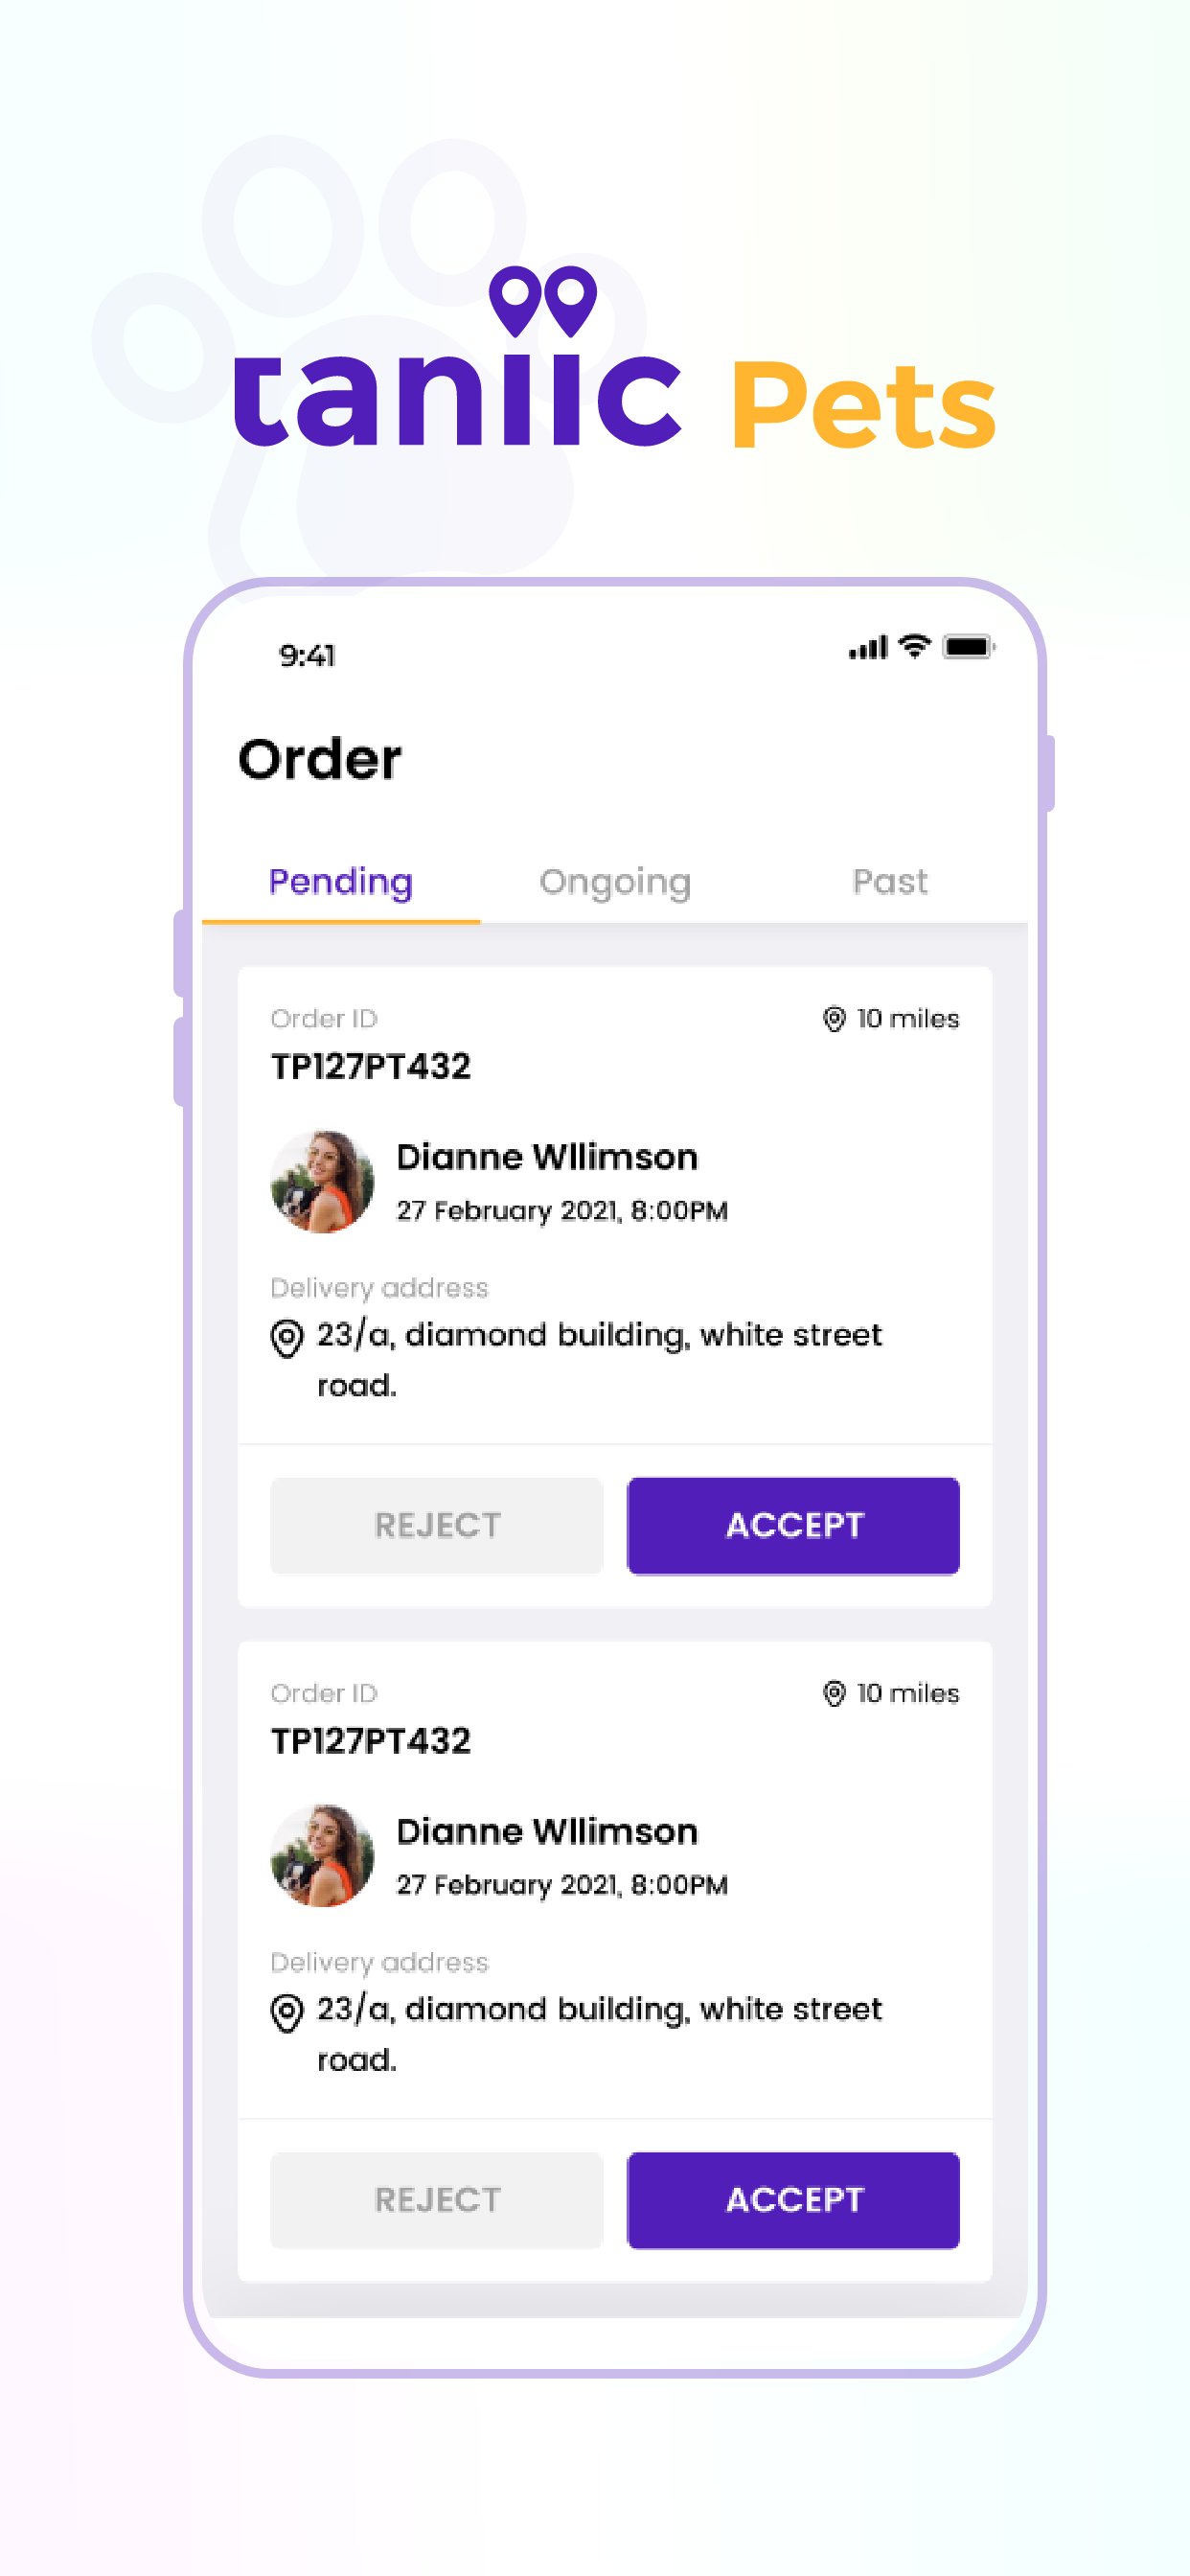This screenshot has width=1190, height=2576.
Task: Tap the cellular signal bars icon
Action: 868,648
